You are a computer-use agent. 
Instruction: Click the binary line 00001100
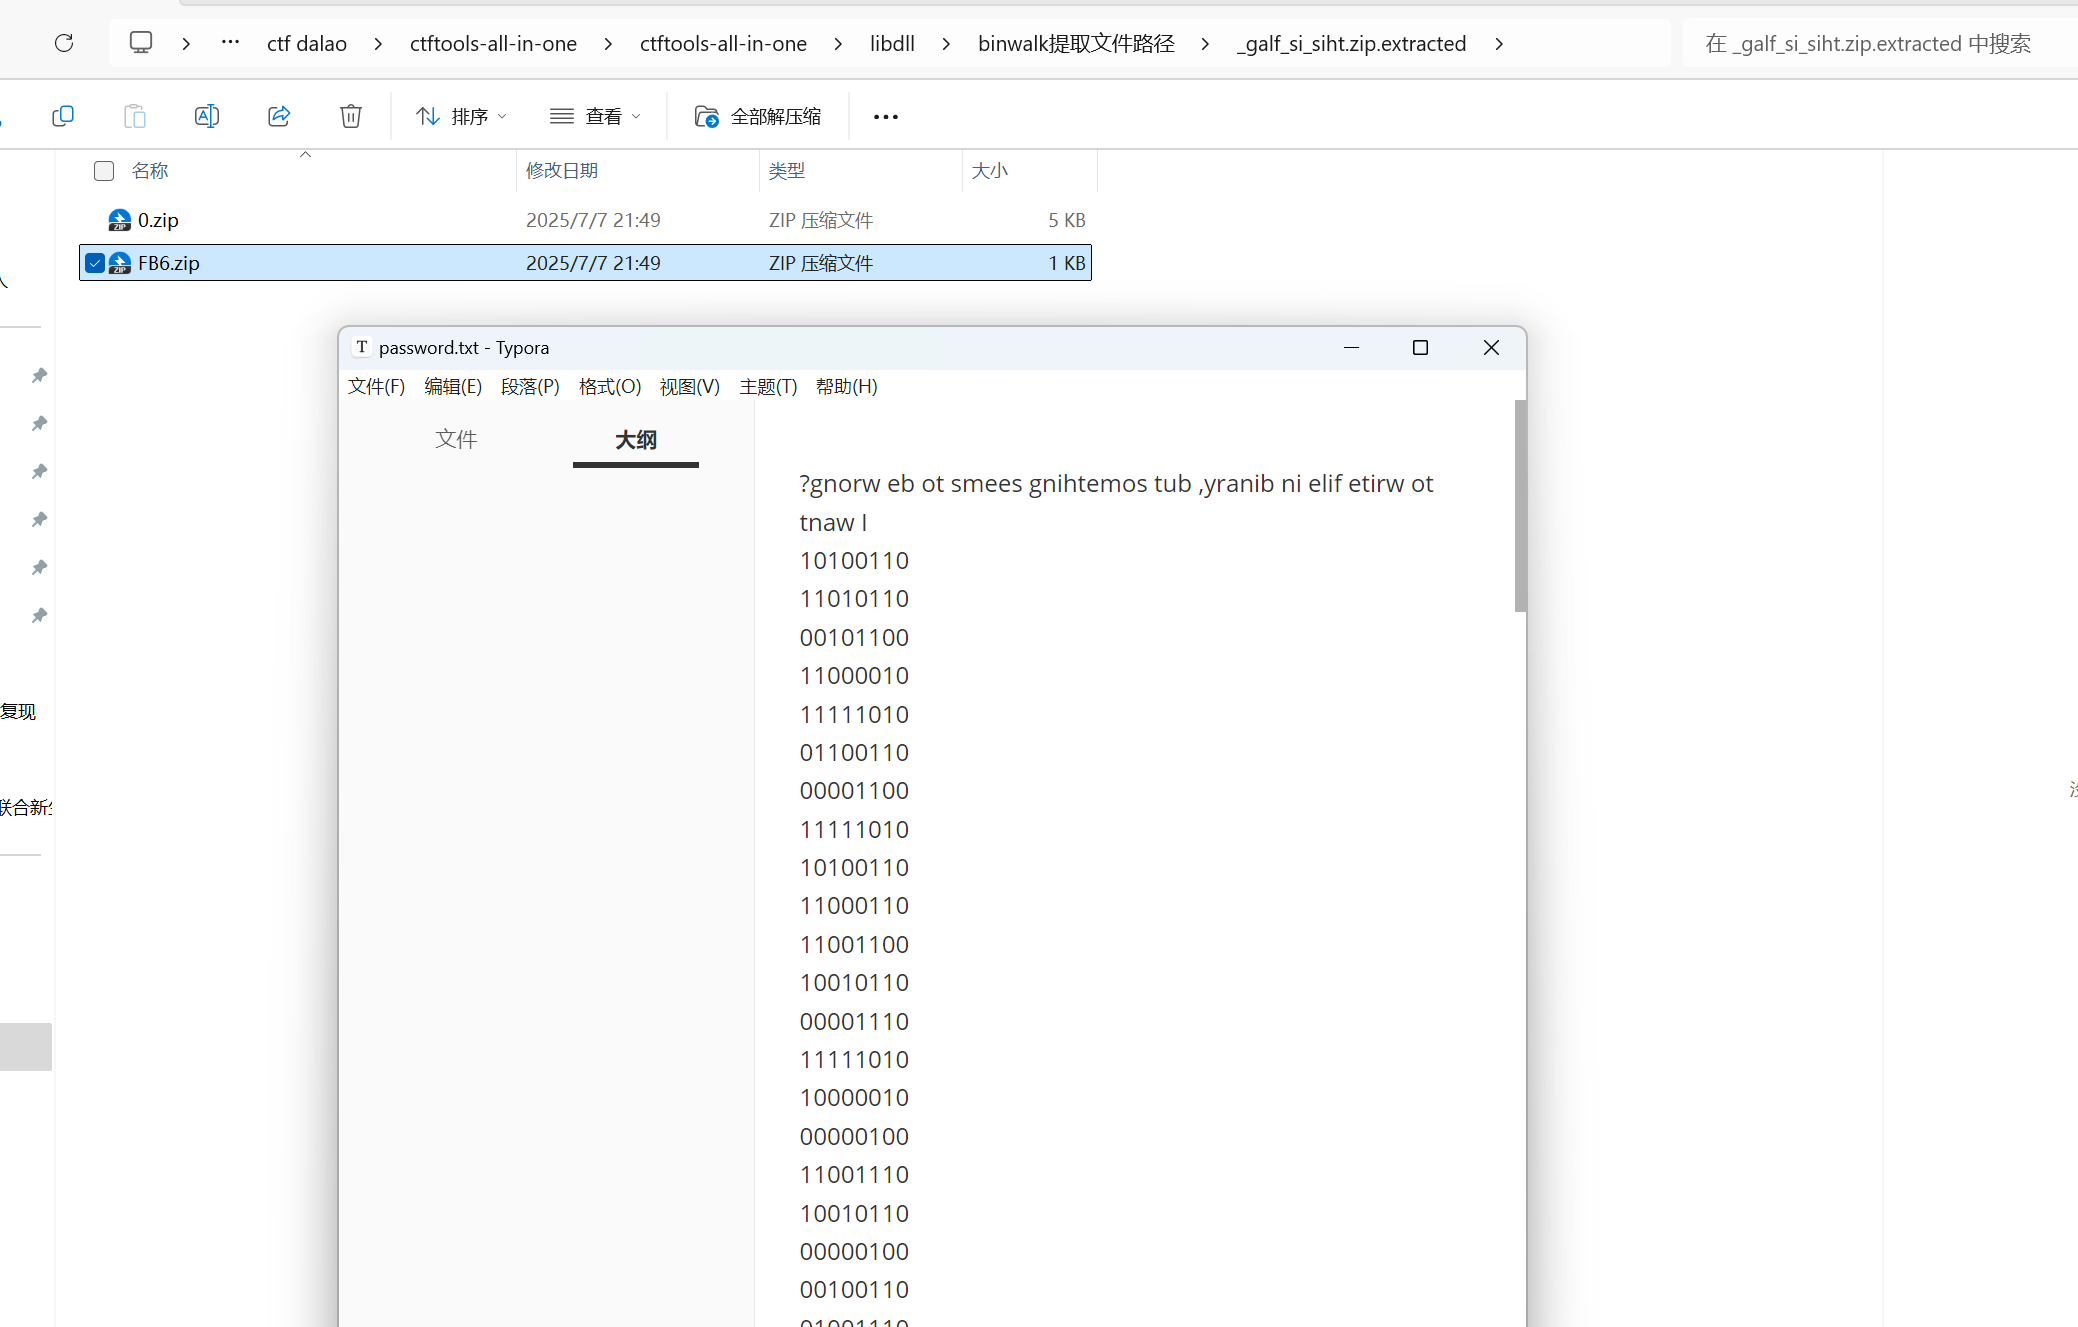(854, 790)
